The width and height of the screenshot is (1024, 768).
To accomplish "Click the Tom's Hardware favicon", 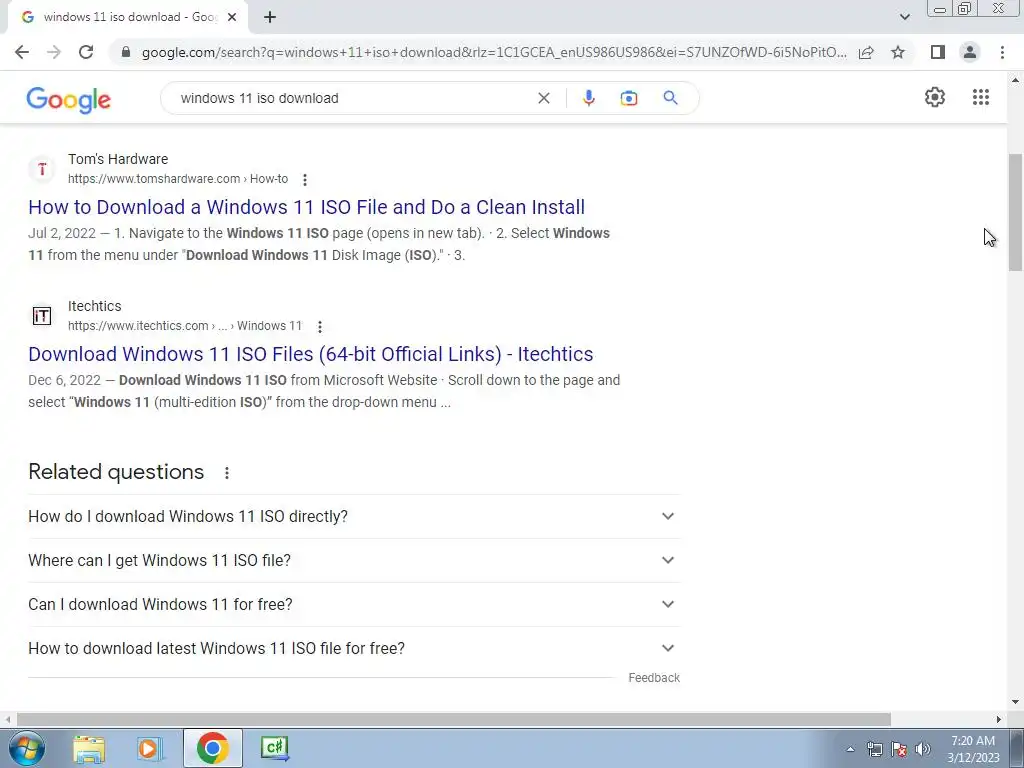I will (42, 169).
